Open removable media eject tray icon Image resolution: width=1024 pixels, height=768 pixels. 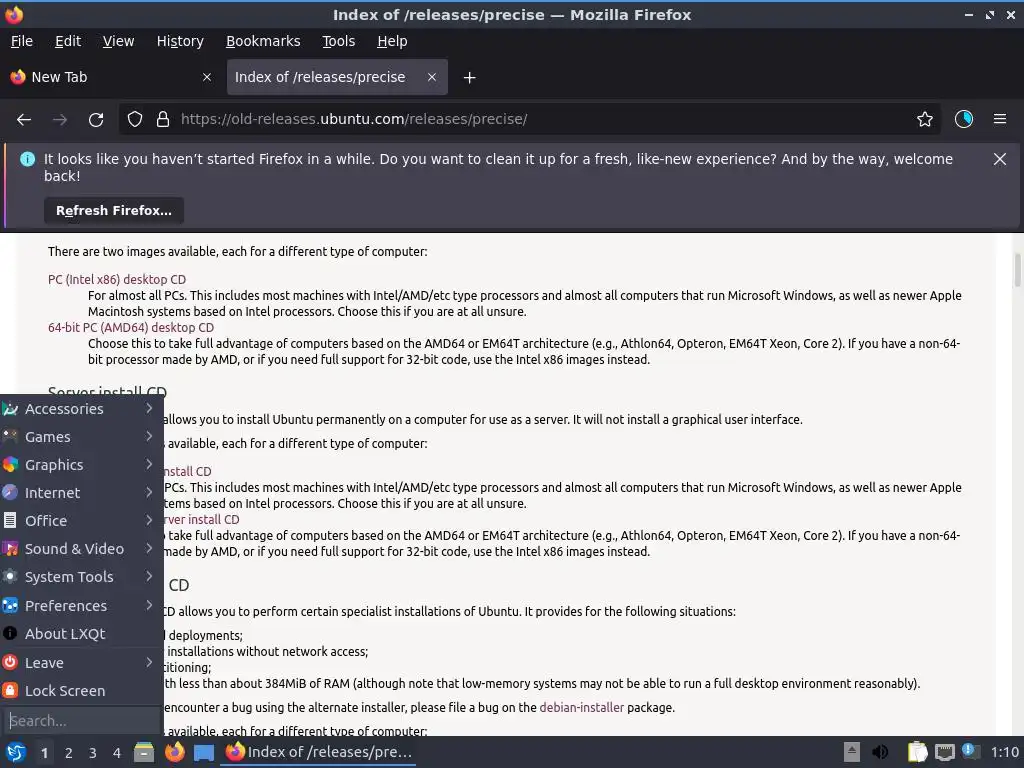(852, 752)
